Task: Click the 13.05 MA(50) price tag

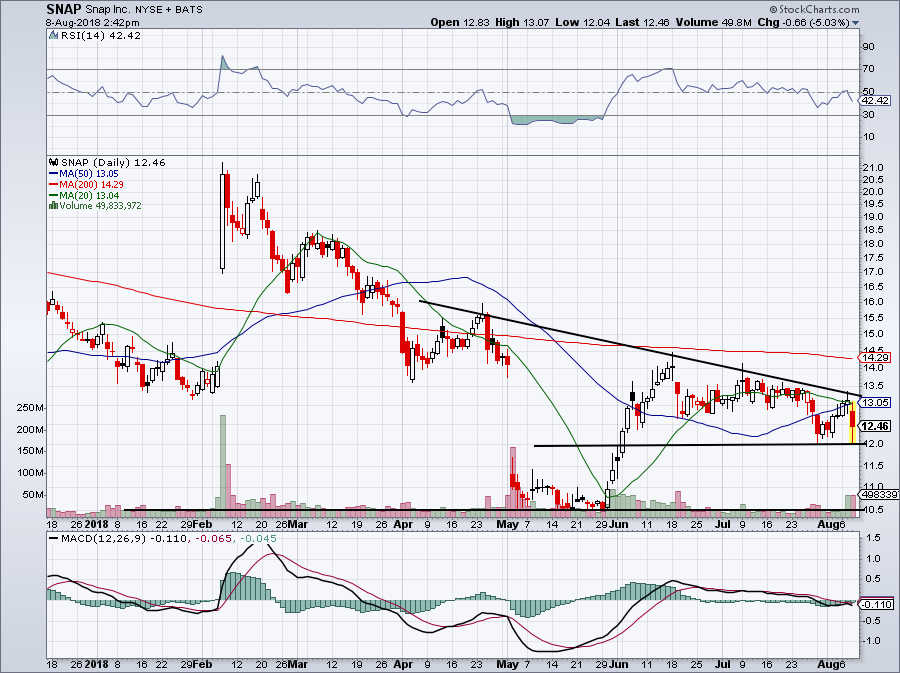Action: [x=877, y=402]
